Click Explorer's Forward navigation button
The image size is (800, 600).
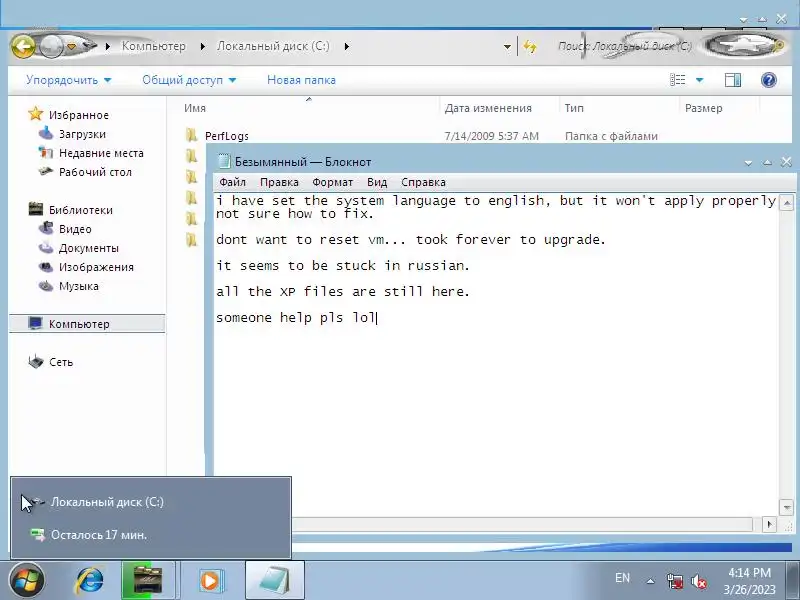(x=51, y=47)
